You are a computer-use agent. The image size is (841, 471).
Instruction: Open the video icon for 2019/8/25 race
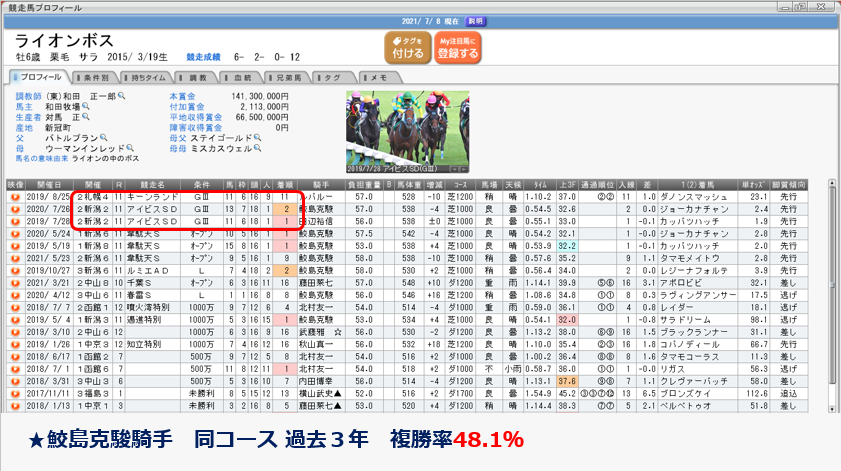(15, 197)
